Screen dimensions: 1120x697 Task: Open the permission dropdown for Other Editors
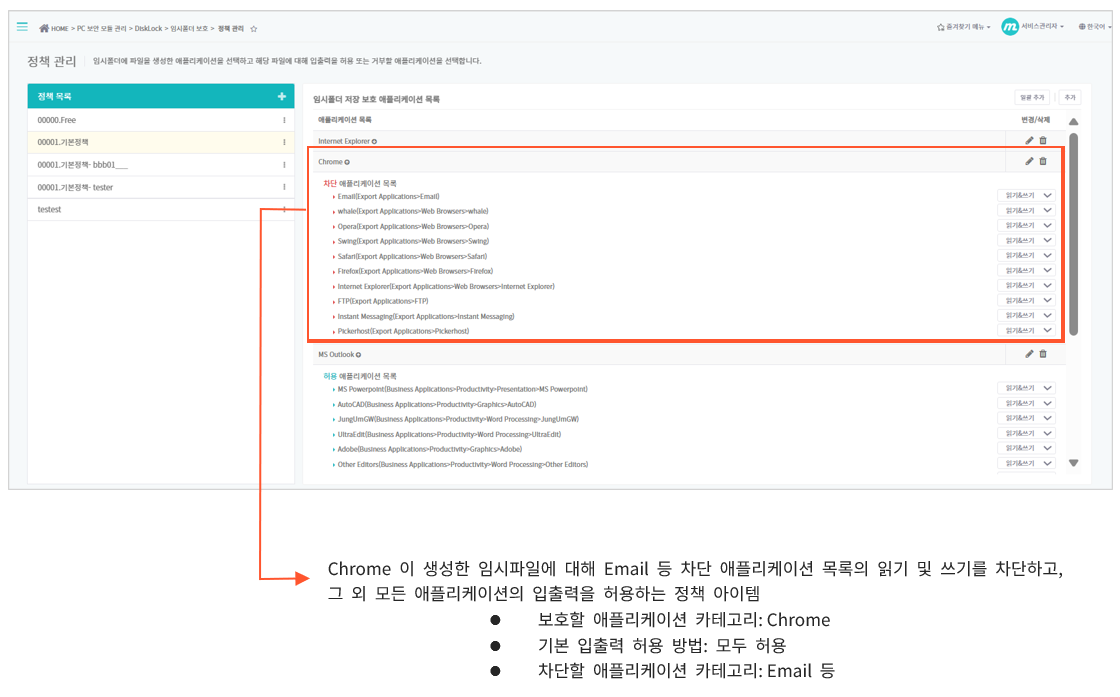1026,463
